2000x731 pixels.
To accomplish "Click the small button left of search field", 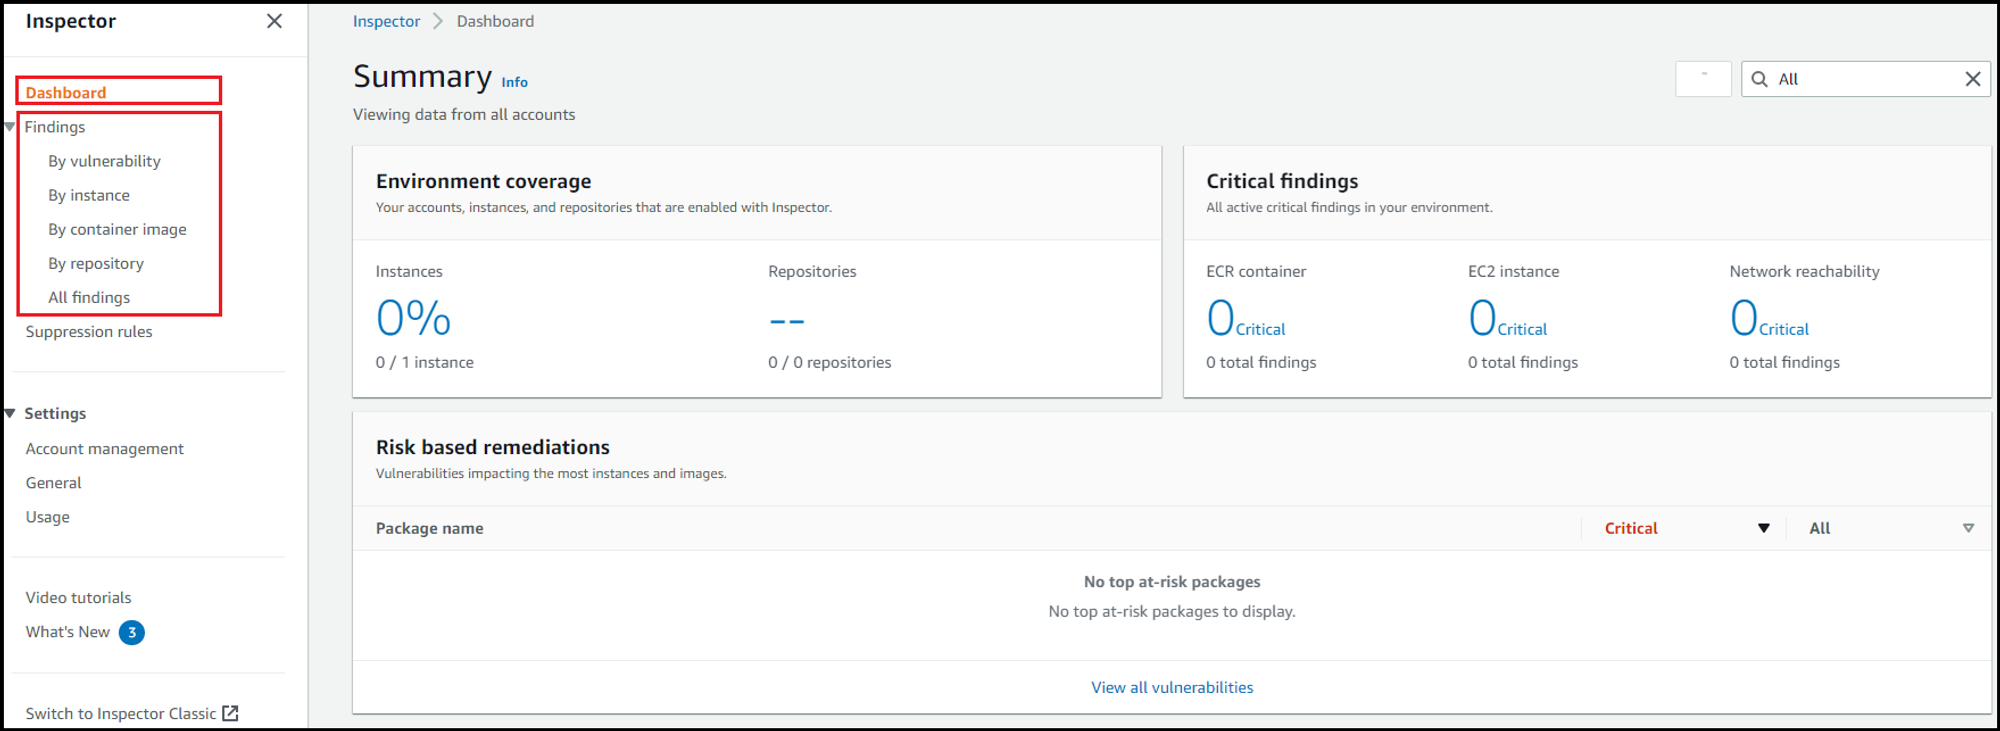I will (1703, 79).
